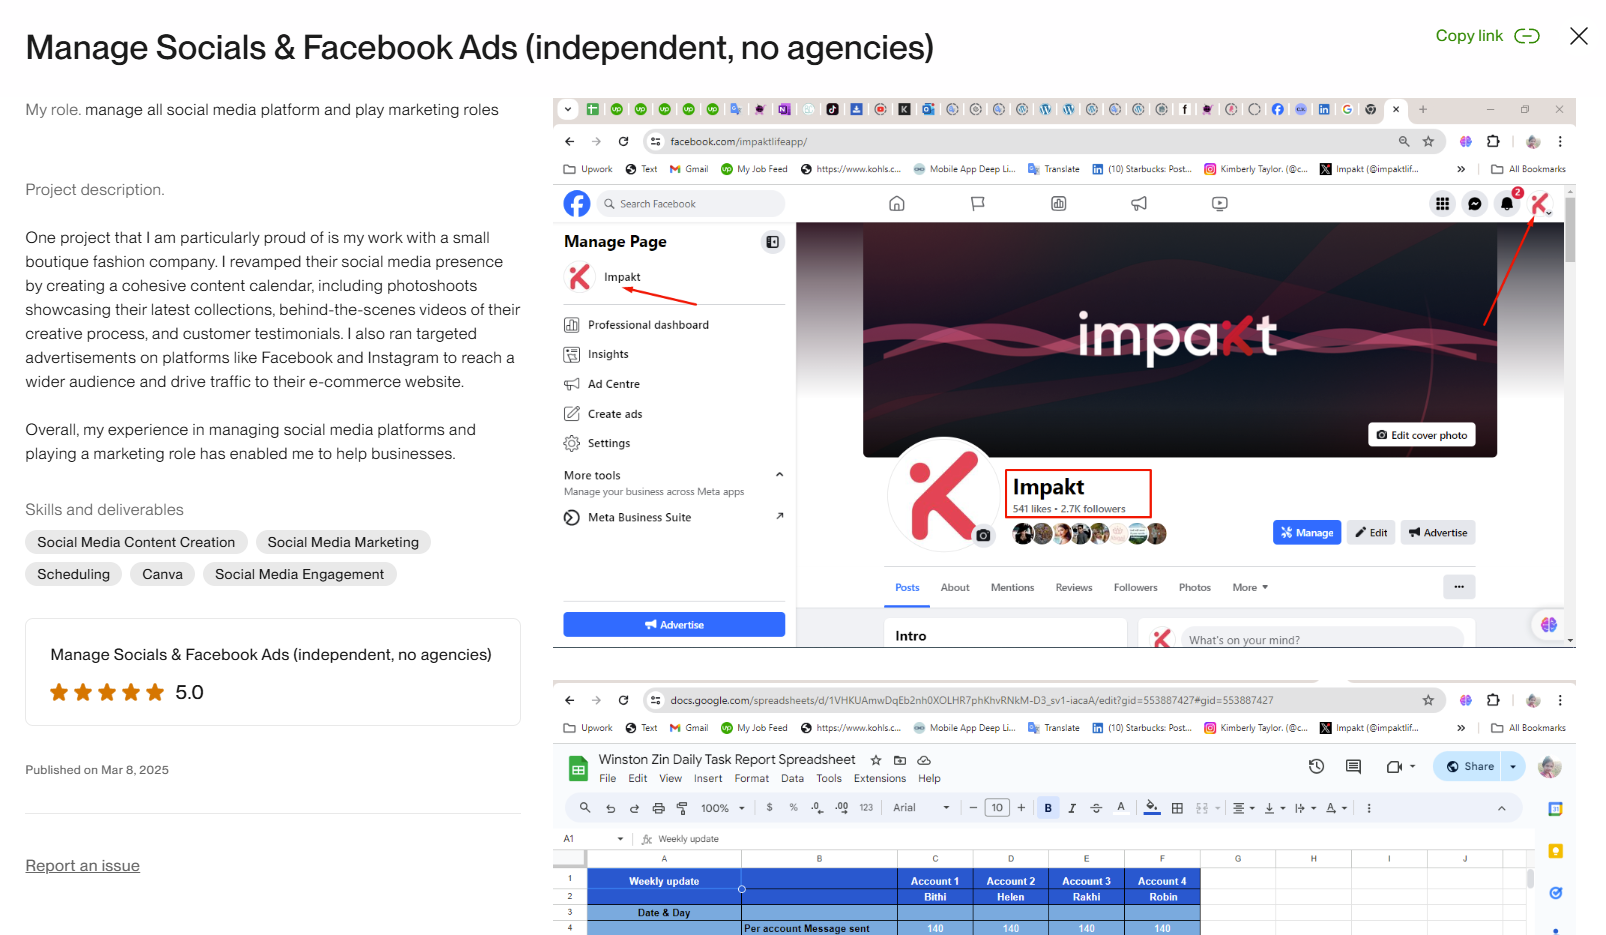
Task: Click the Edit cover photo button
Action: pos(1422,435)
